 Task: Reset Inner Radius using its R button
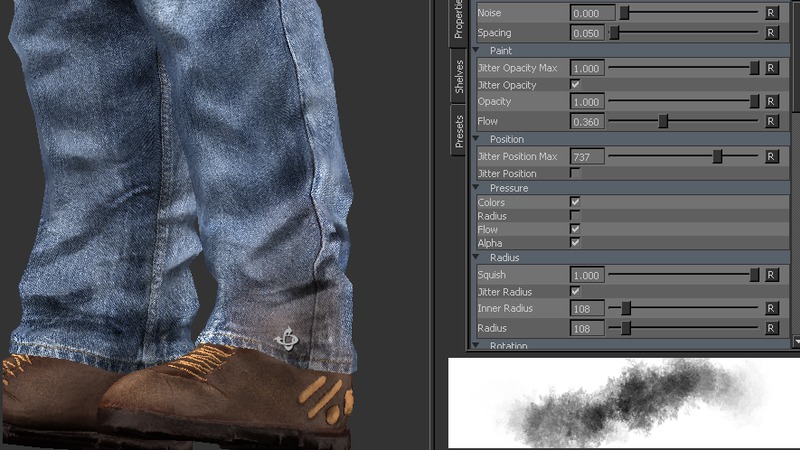coord(771,309)
